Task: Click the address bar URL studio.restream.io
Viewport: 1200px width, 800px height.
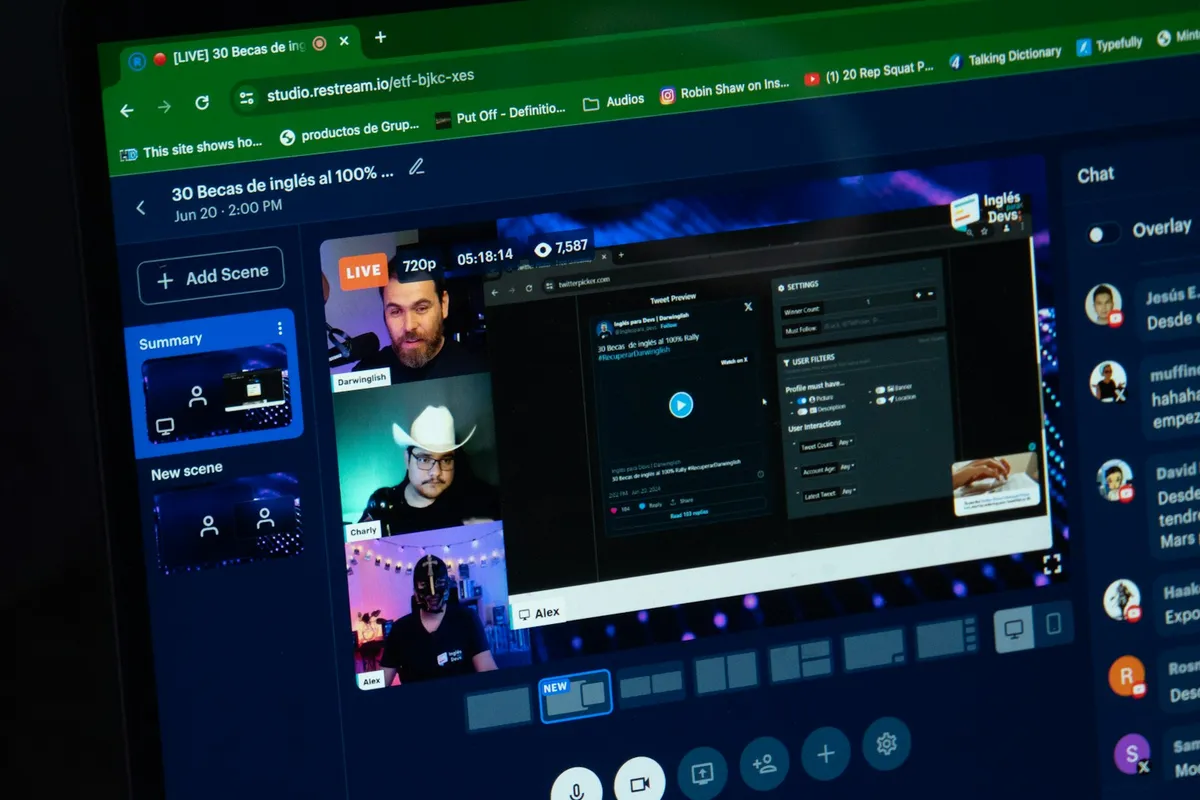Action: [x=370, y=86]
